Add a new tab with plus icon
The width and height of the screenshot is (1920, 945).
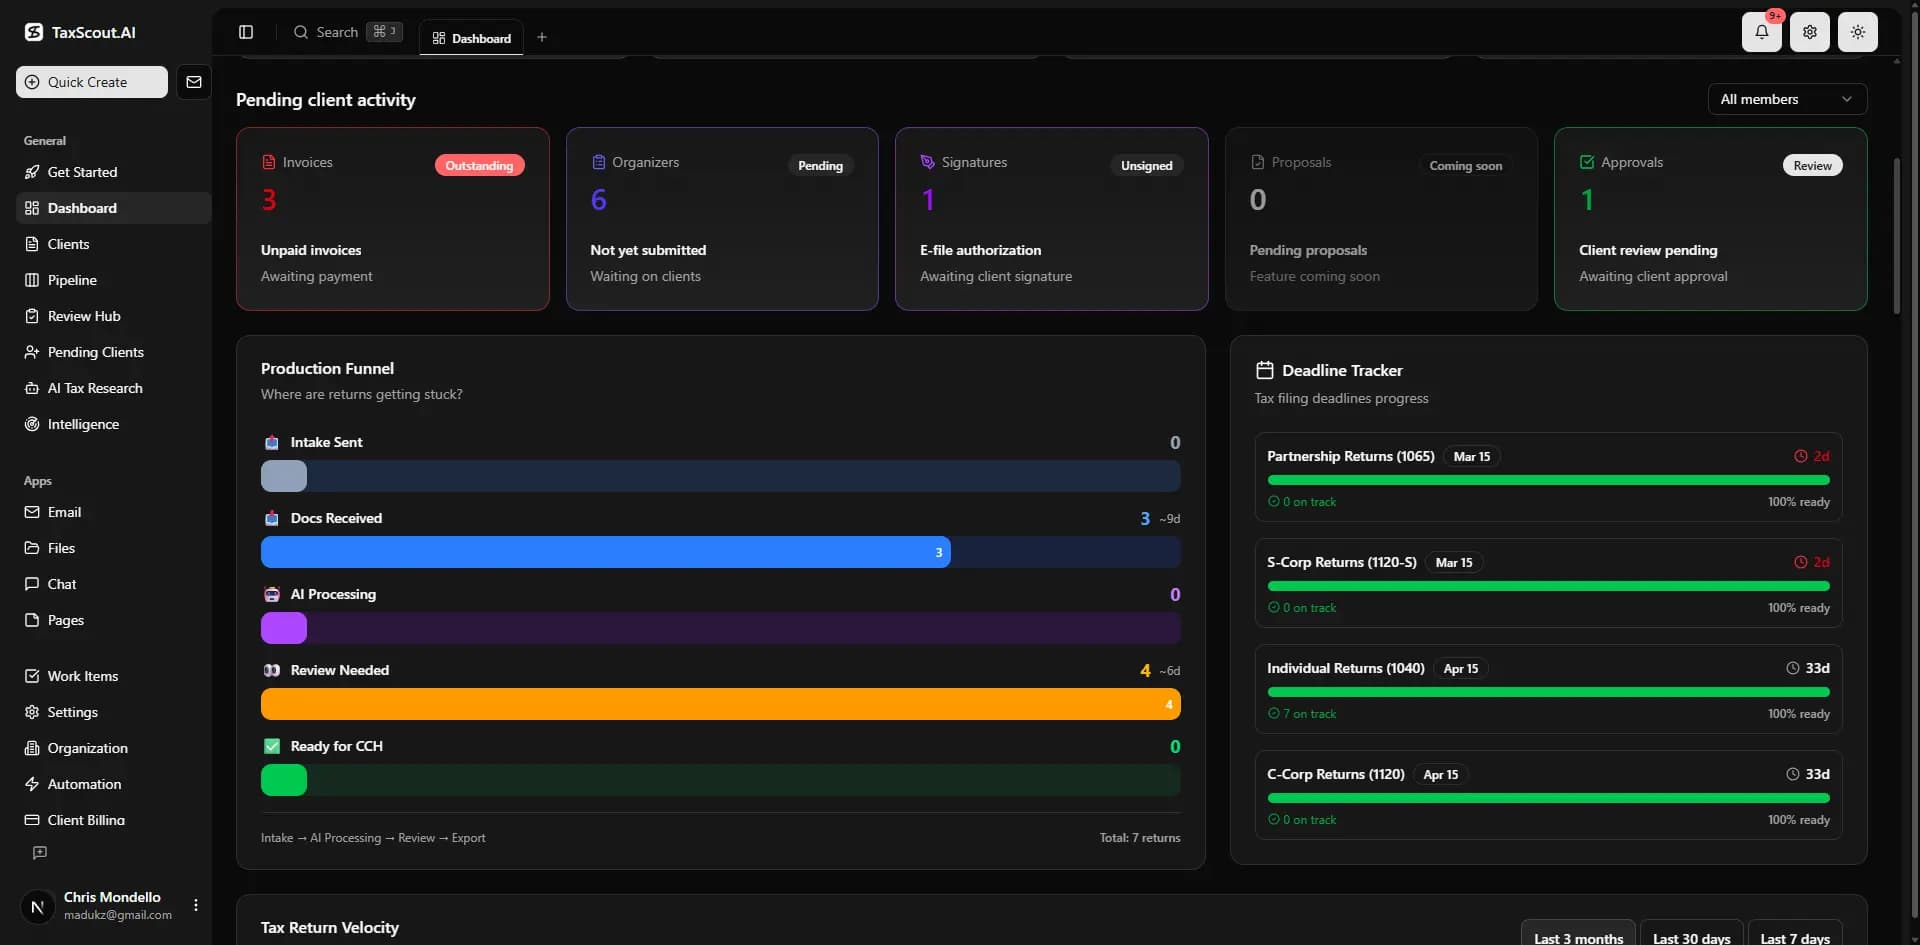tap(542, 38)
